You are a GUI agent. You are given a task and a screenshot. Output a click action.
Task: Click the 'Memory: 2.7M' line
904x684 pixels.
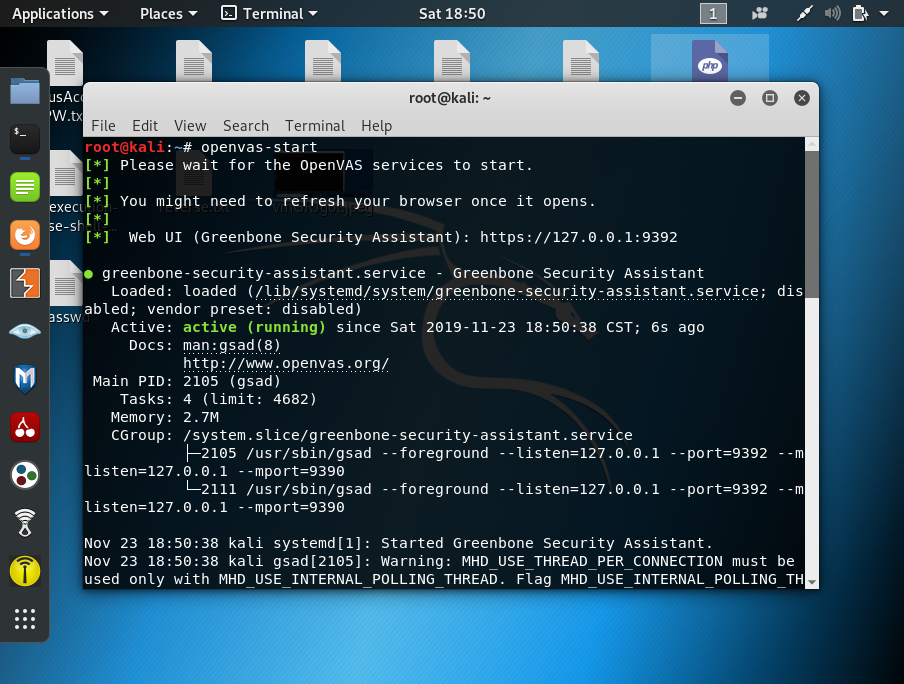pos(164,417)
